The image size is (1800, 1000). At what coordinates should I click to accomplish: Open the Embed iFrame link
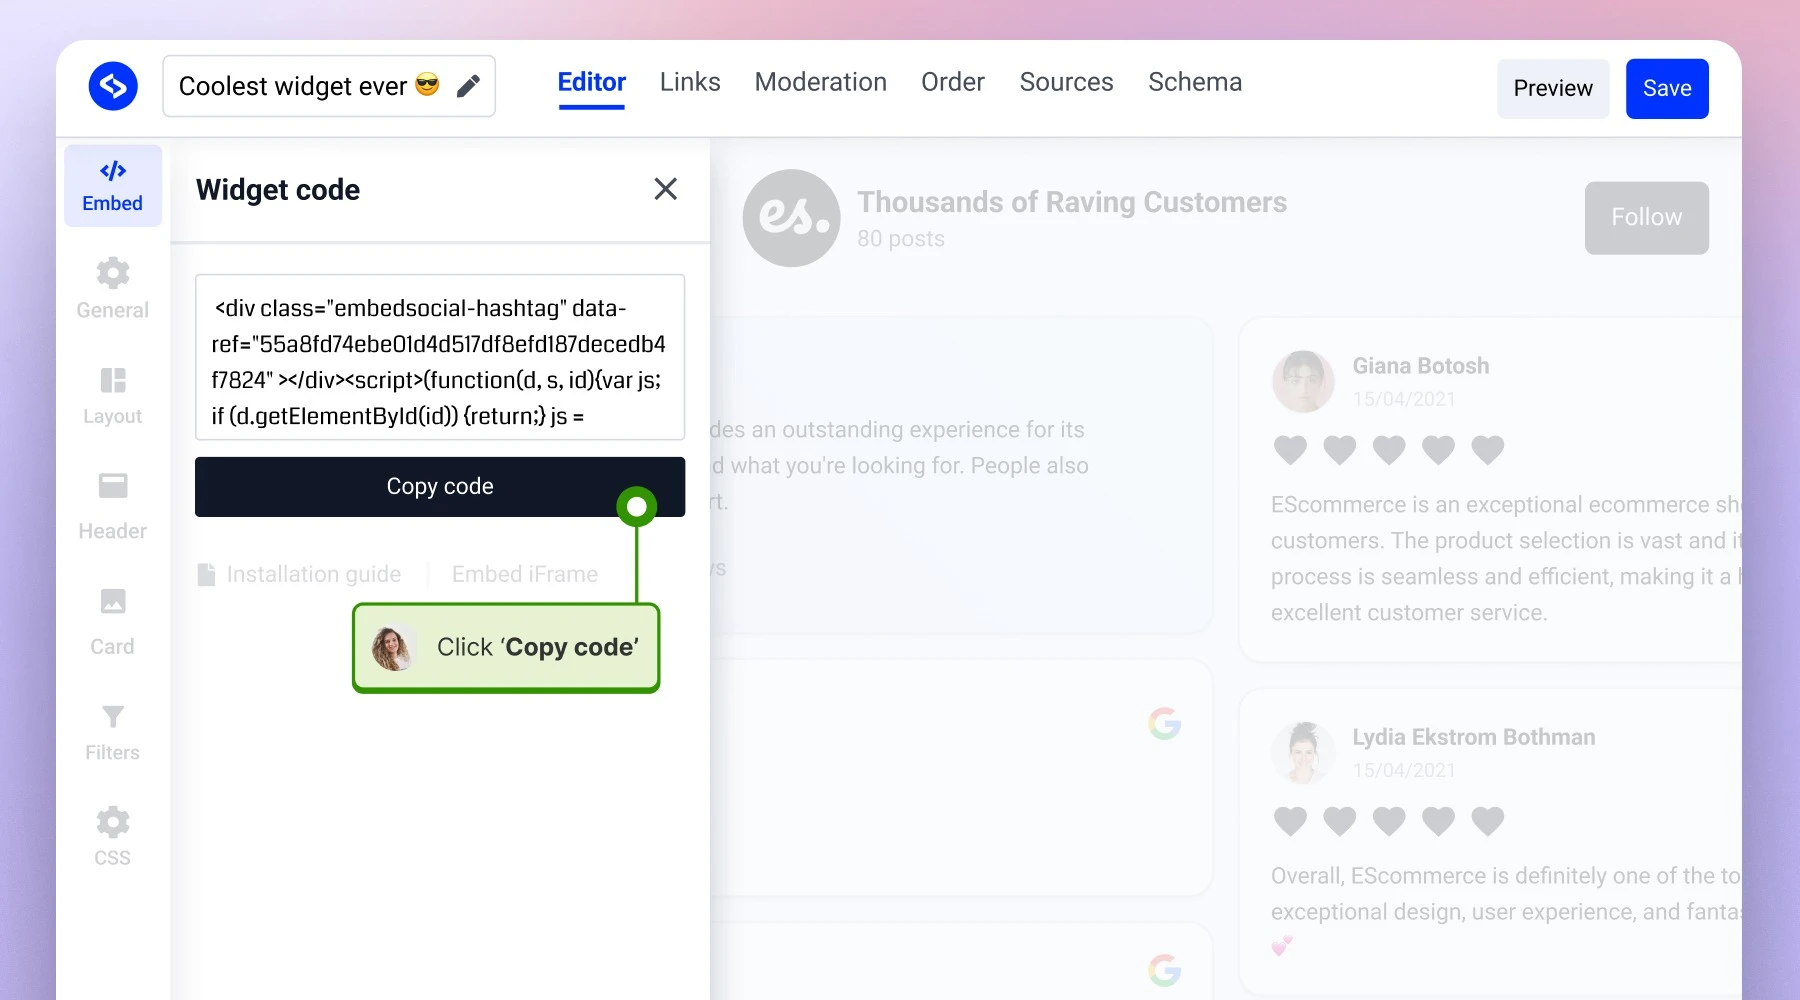525,574
